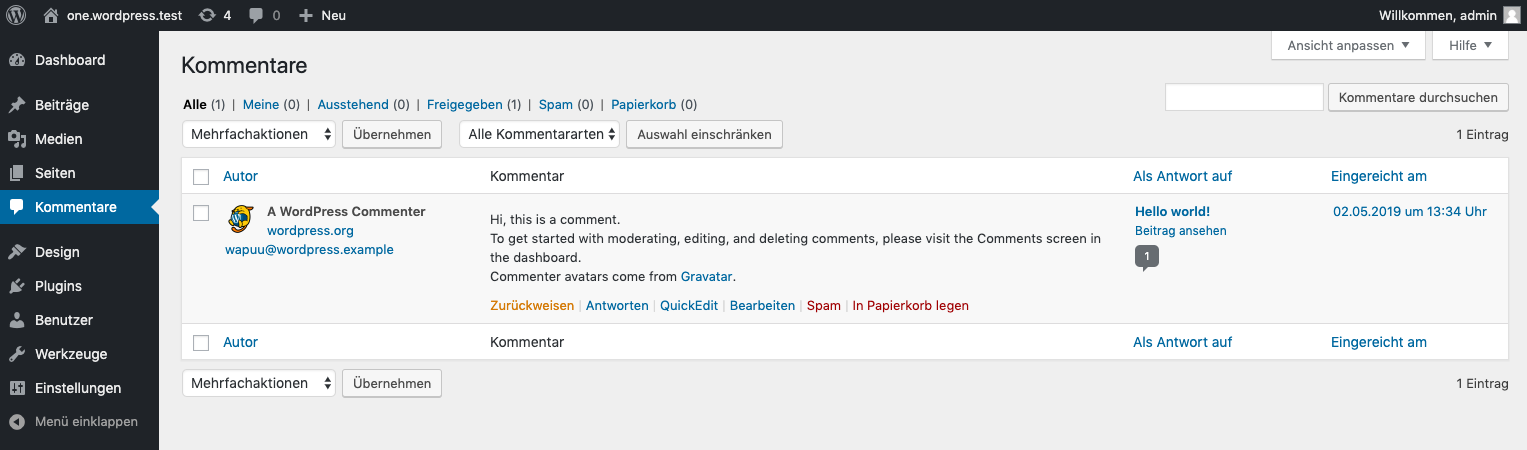Viewport: 1527px width, 450px height.
Task: Click QuickEdit under the comment
Action: 689,306
